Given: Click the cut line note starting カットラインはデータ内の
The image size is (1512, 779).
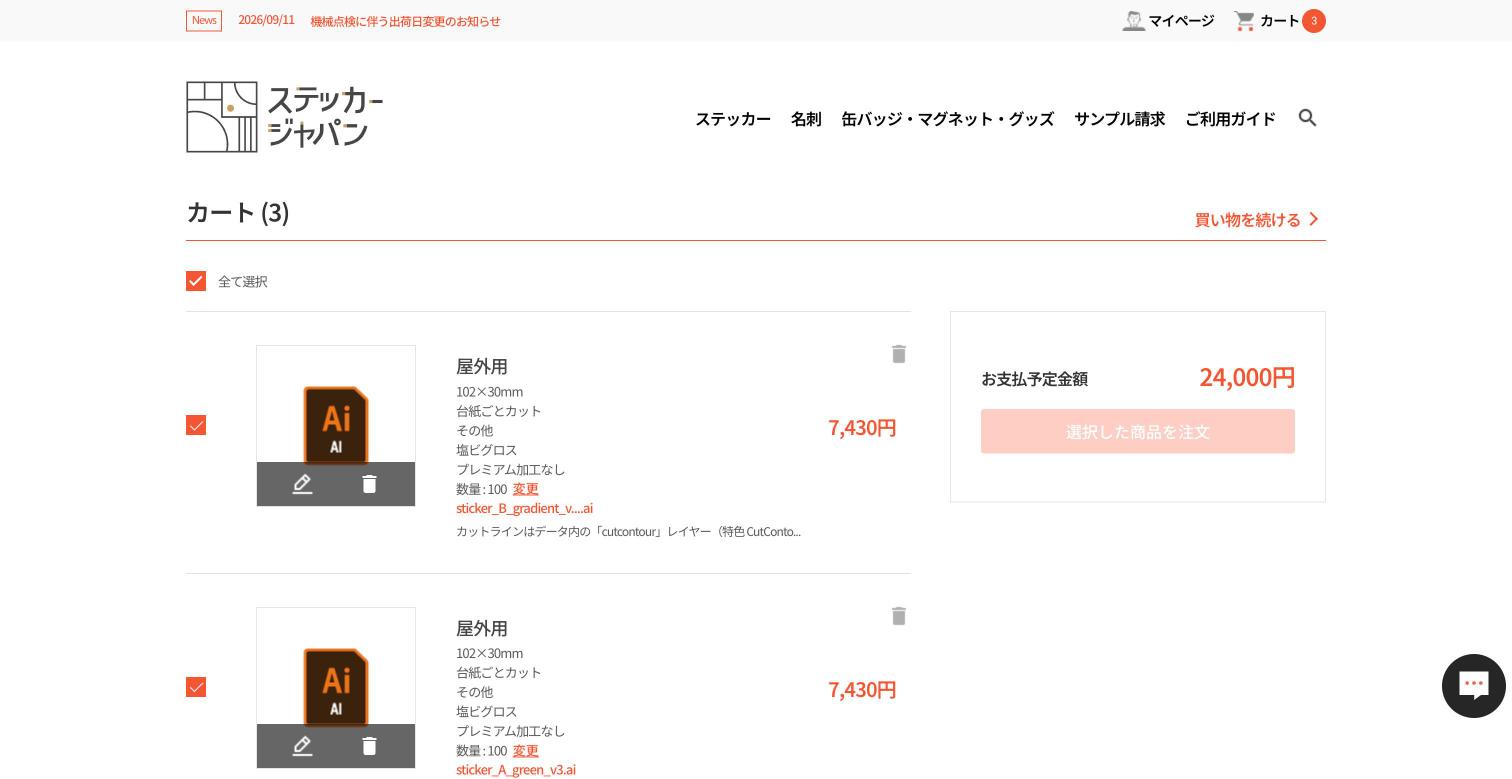Looking at the screenshot, I should [x=628, y=531].
